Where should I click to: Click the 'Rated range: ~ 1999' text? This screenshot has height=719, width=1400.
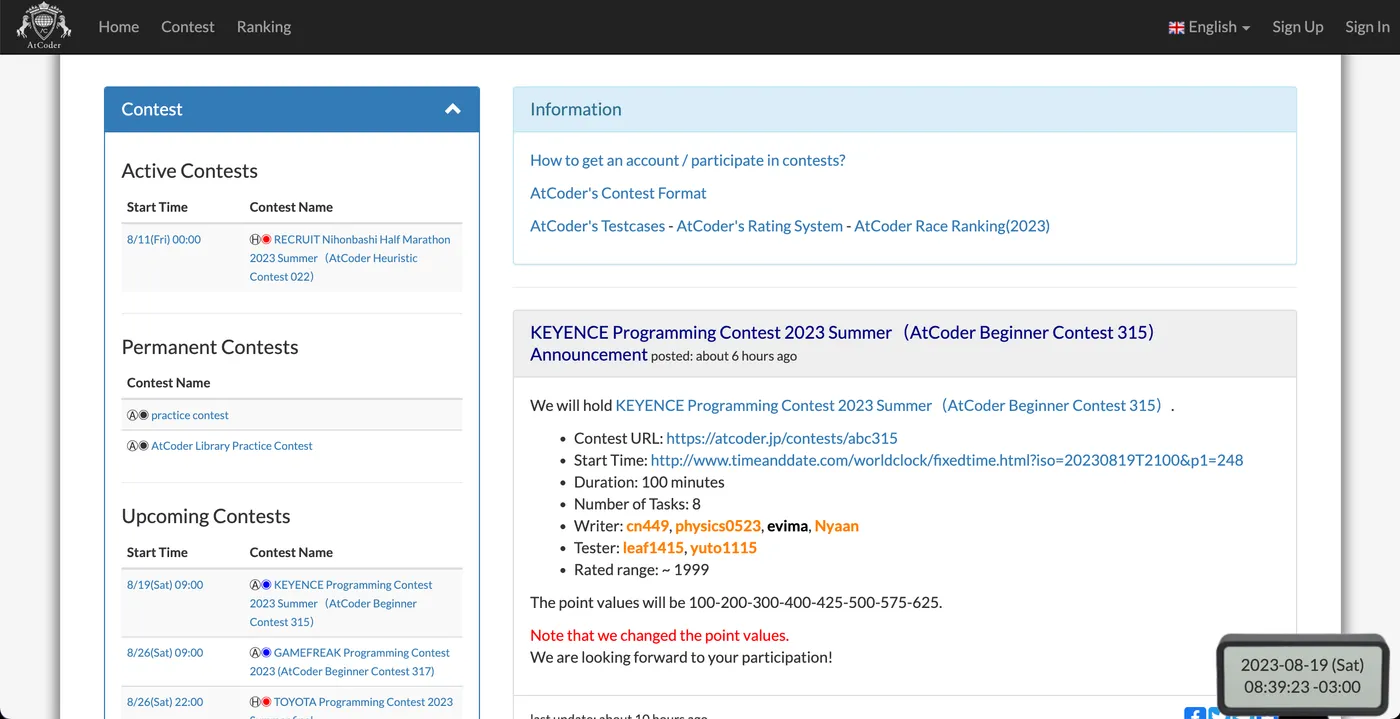tap(641, 570)
